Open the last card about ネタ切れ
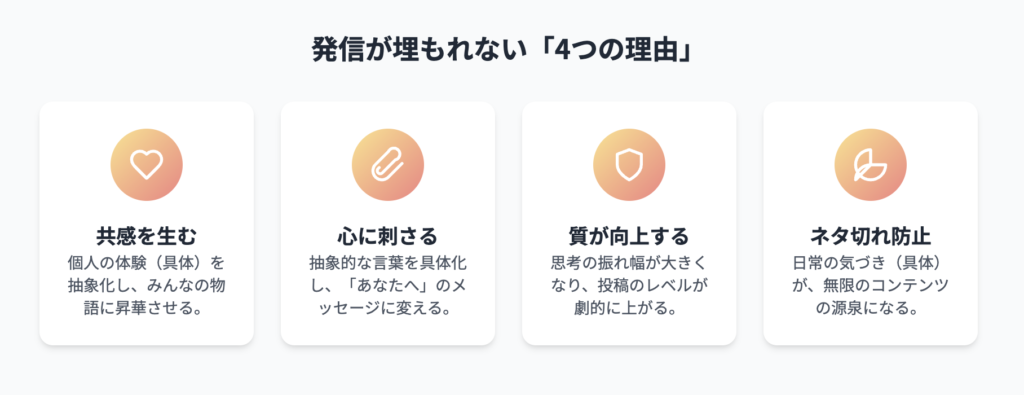Image resolution: width=1024 pixels, height=395 pixels. 871,223
